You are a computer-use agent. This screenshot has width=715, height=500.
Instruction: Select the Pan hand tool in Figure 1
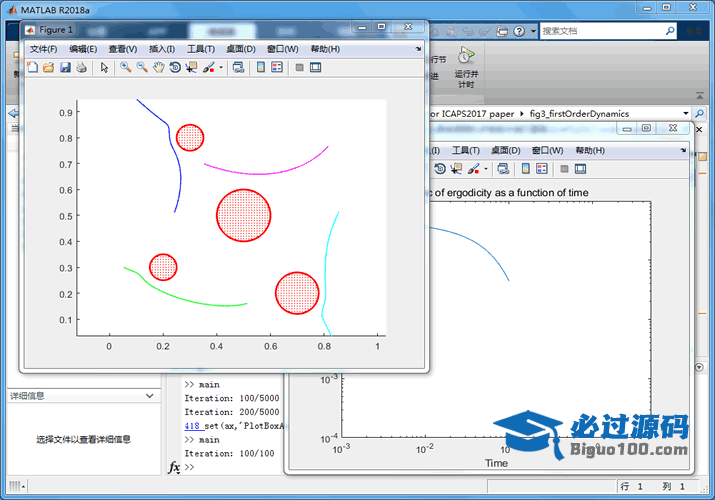click(158, 67)
